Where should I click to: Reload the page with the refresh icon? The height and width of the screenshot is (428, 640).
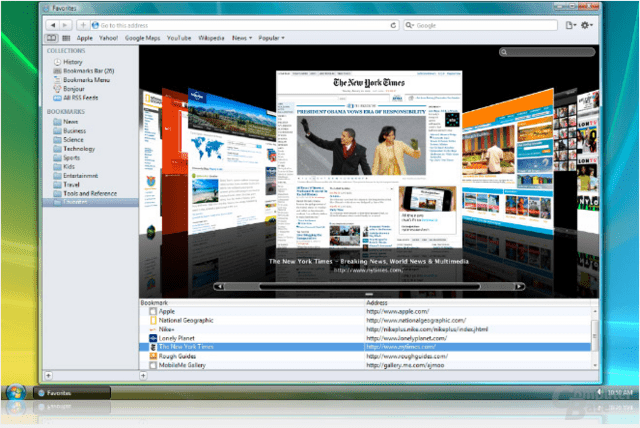coord(393,25)
